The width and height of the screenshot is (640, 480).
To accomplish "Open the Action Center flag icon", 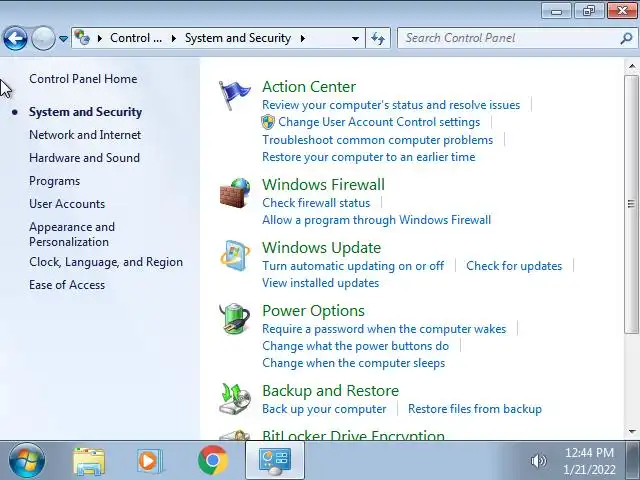I will tap(234, 95).
